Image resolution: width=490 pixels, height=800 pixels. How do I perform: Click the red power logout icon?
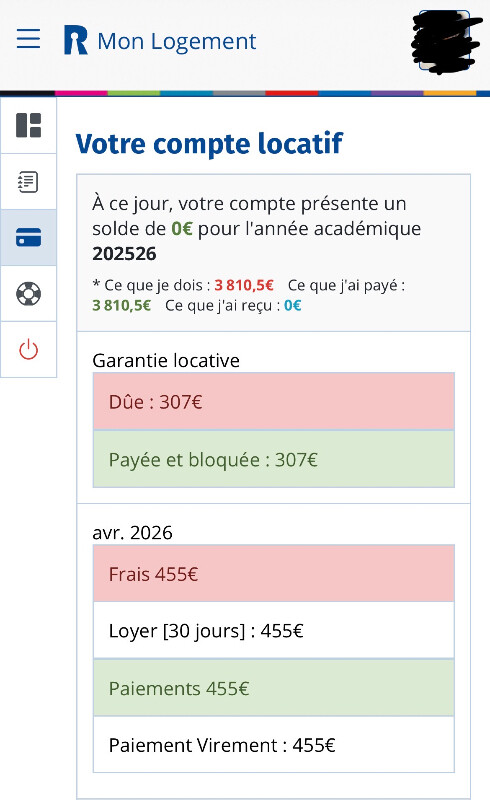click(x=29, y=350)
